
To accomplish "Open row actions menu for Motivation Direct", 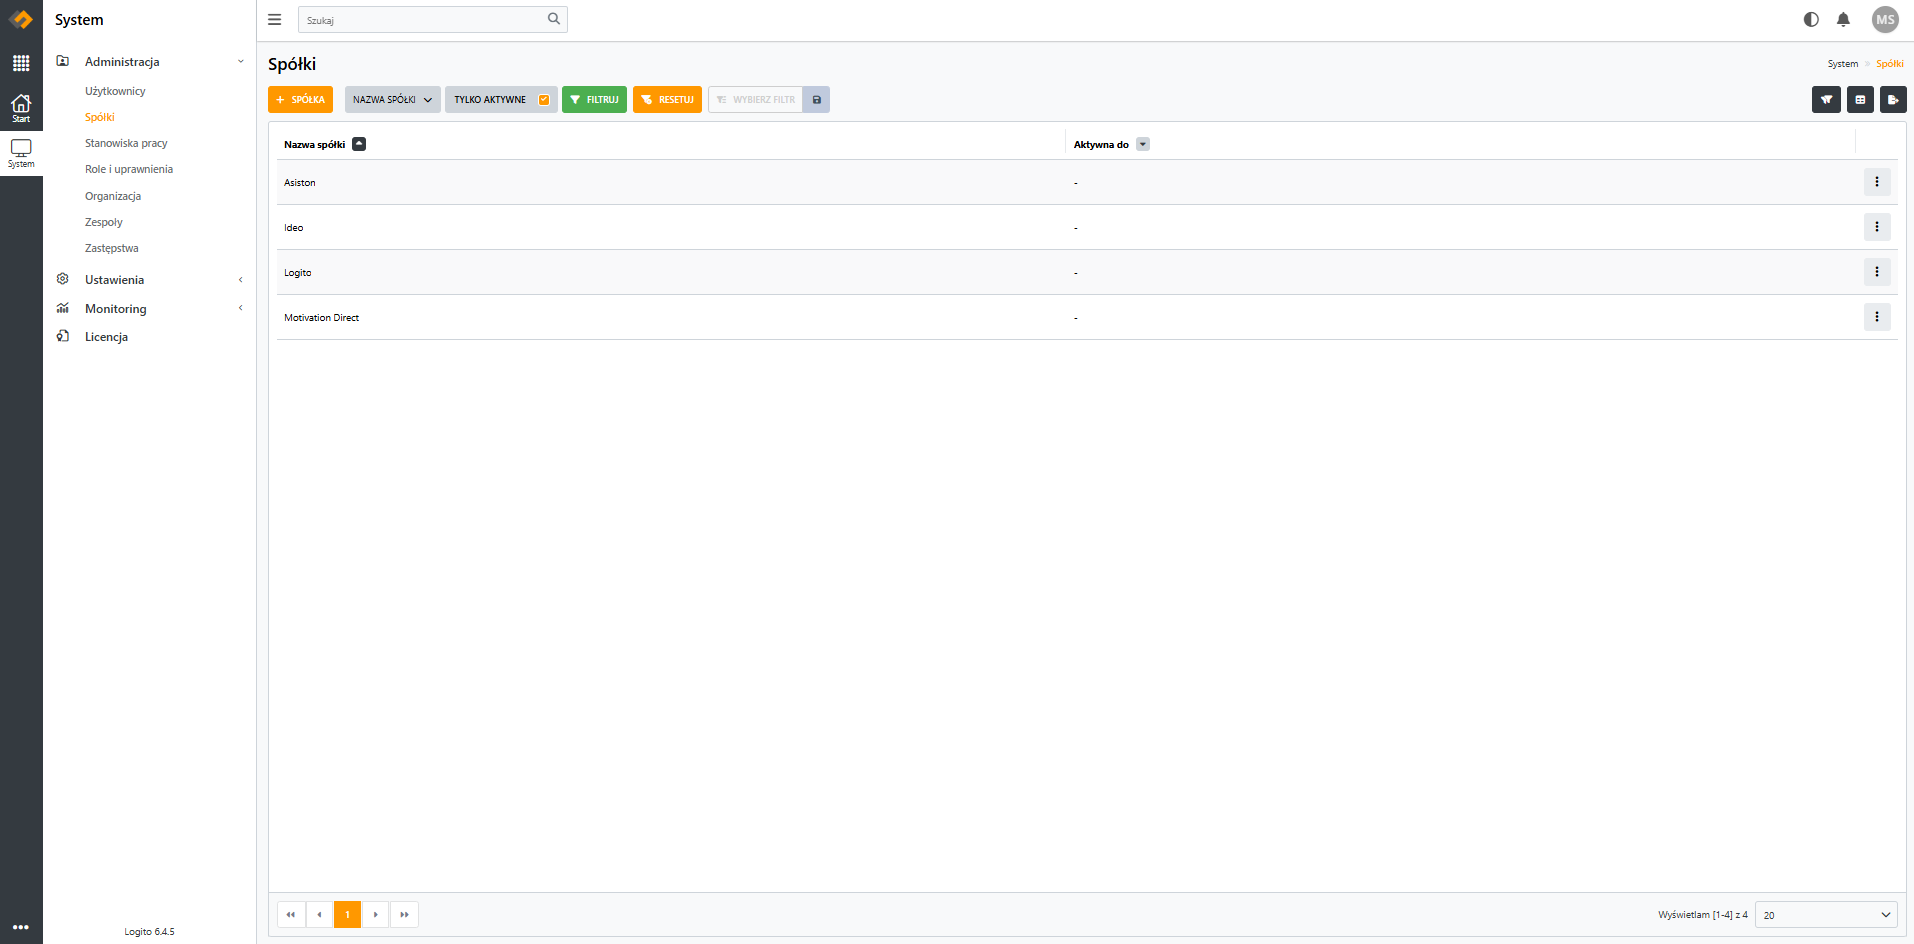I will pyautogui.click(x=1877, y=317).
